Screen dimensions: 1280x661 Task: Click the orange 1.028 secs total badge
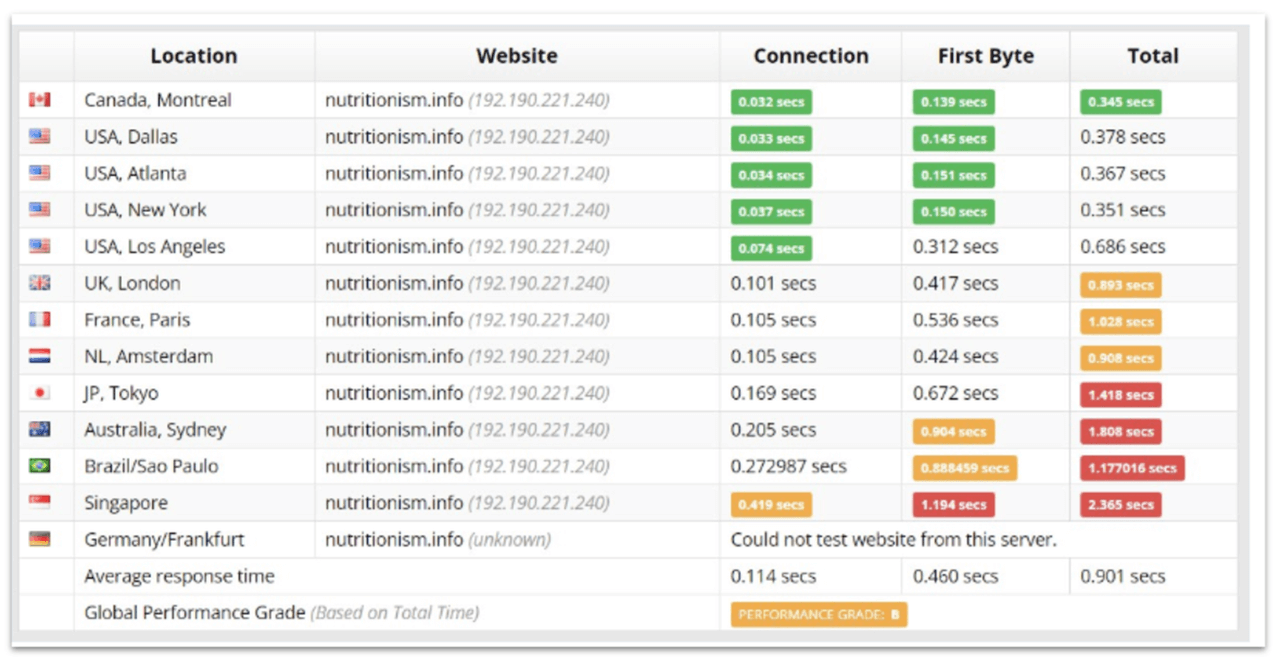[1121, 322]
